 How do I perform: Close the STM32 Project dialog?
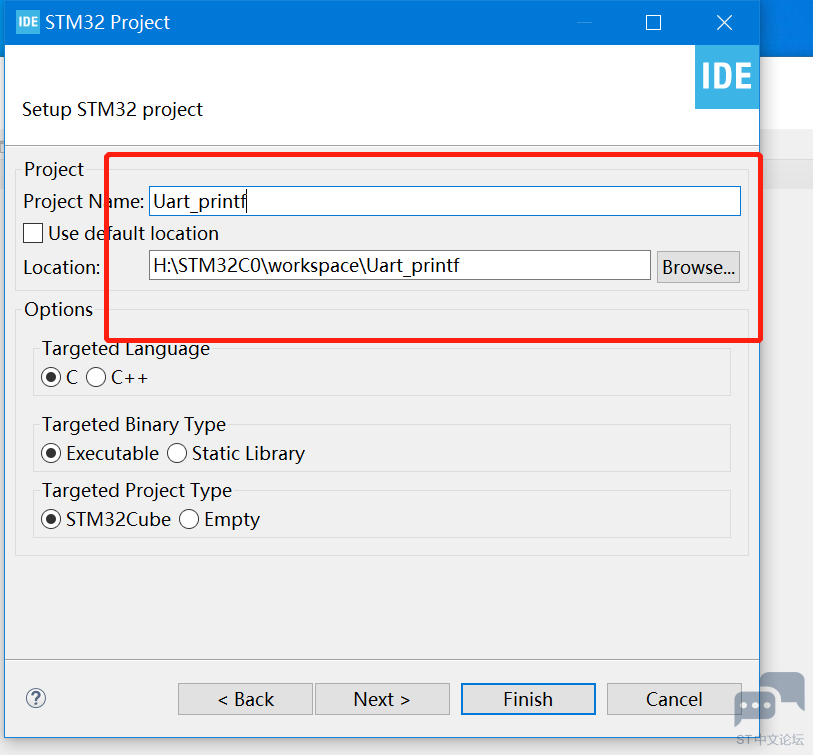point(724,23)
